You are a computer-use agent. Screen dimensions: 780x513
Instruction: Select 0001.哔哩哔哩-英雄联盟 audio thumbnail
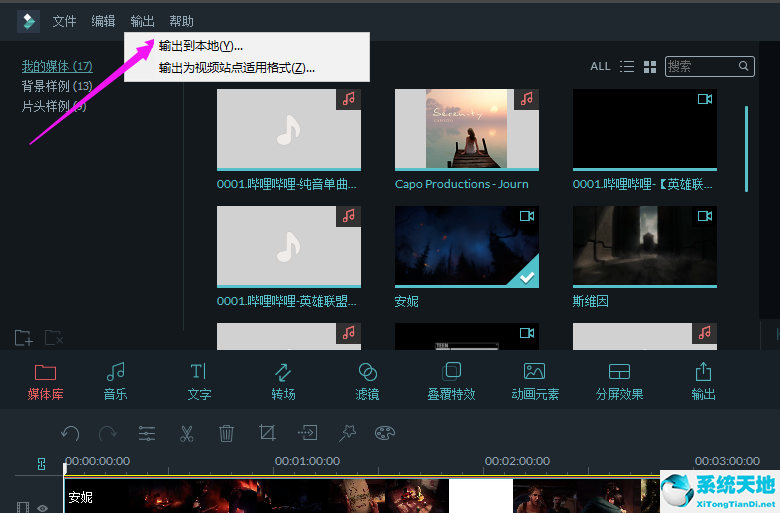click(x=289, y=247)
